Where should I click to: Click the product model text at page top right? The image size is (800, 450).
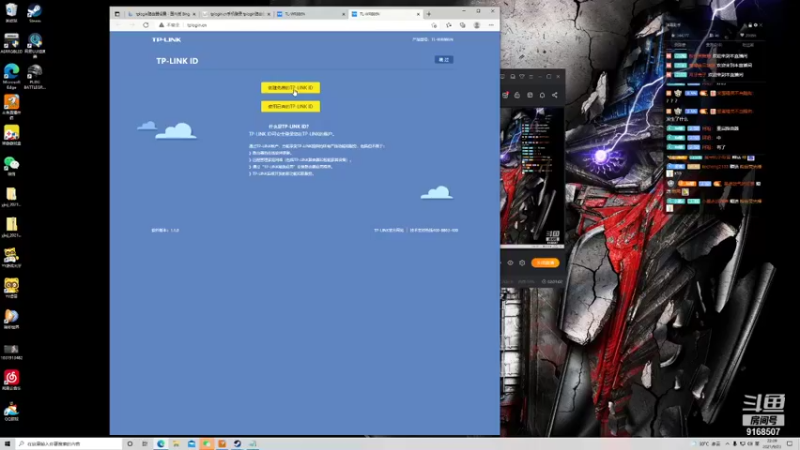[433, 39]
